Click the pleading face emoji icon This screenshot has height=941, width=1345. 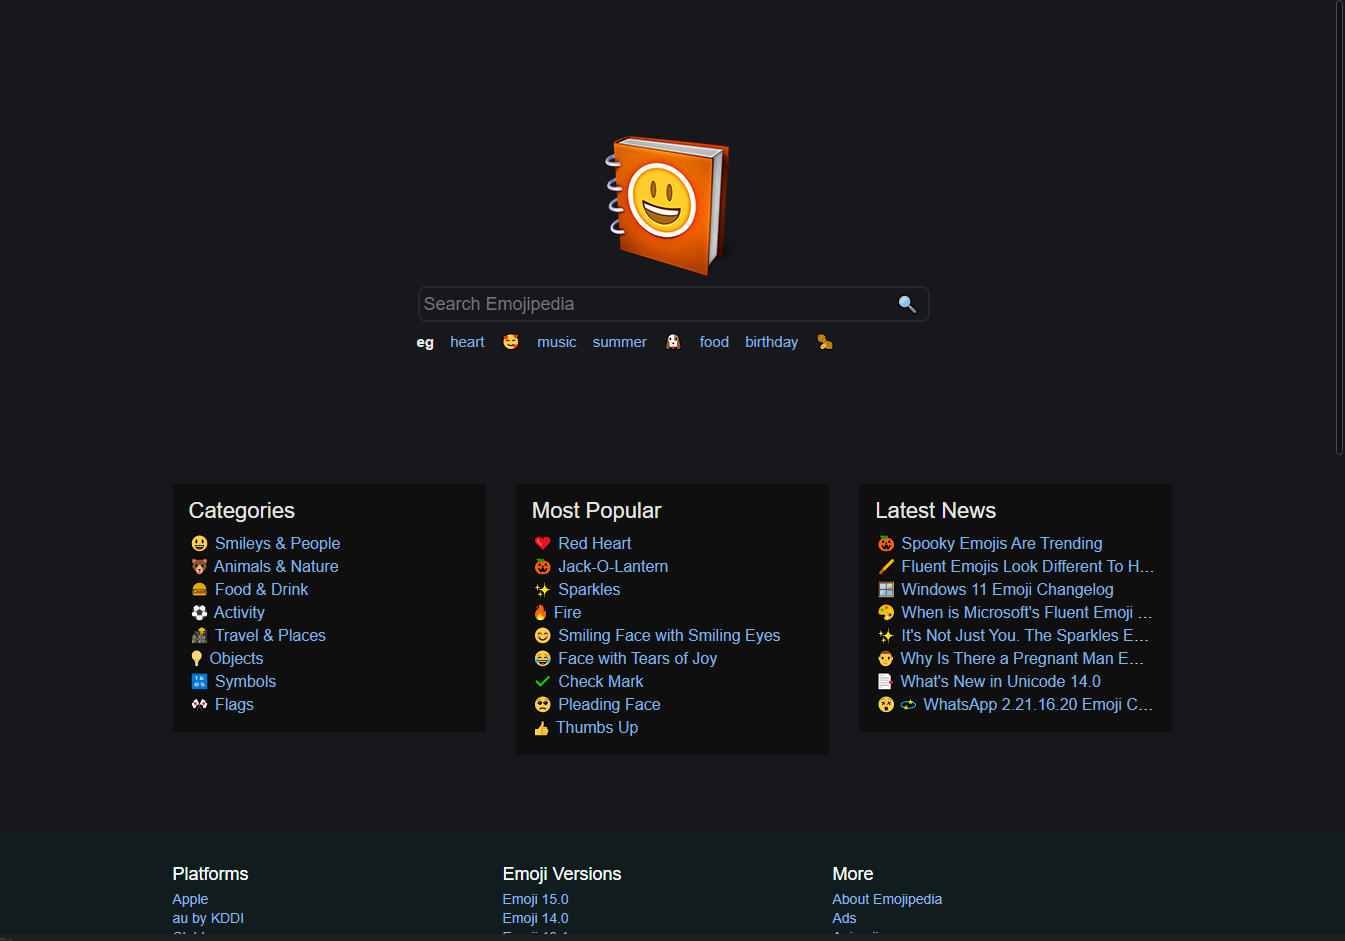[x=542, y=705]
